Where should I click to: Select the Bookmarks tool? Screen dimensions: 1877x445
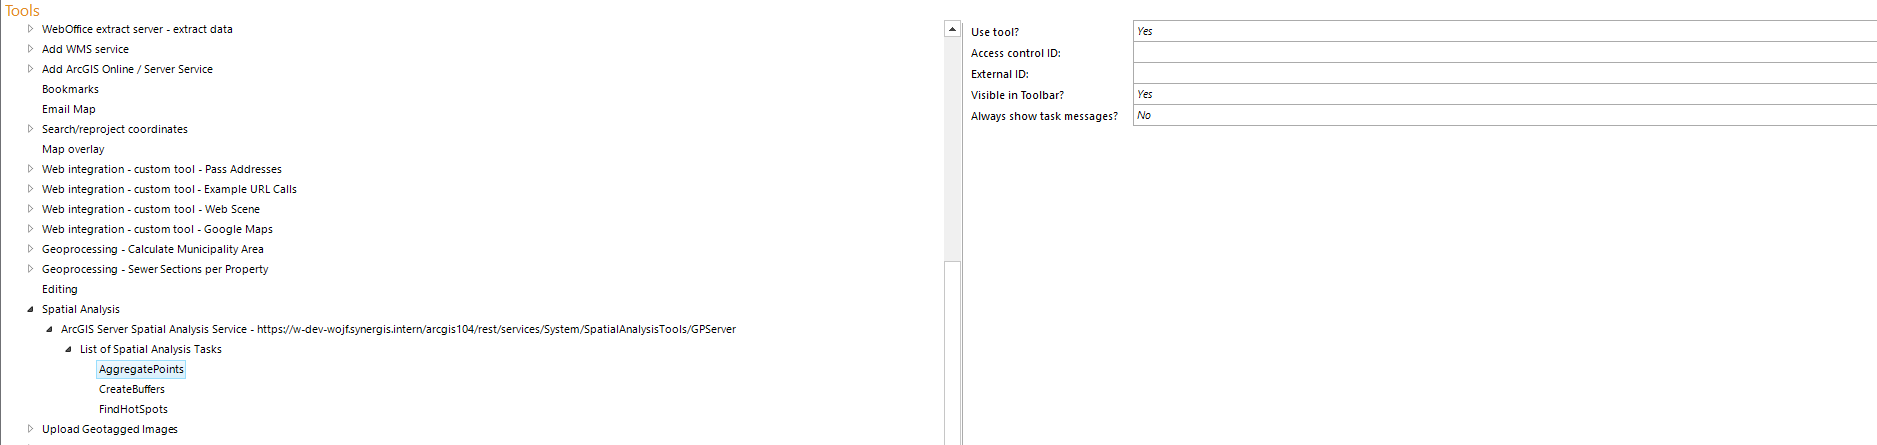pos(70,89)
